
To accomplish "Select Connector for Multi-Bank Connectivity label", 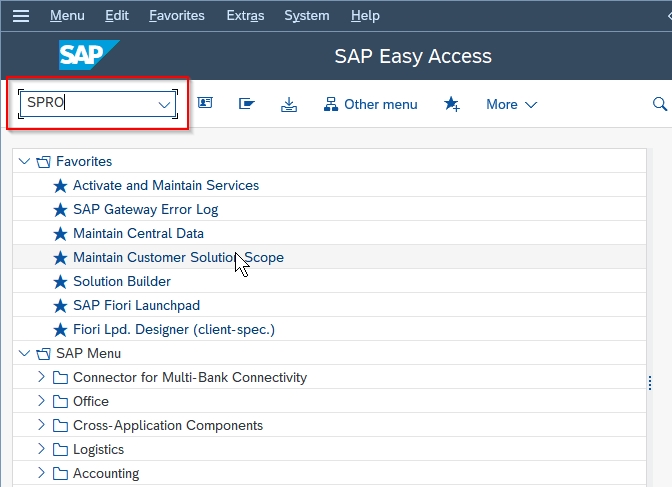I will (190, 378).
